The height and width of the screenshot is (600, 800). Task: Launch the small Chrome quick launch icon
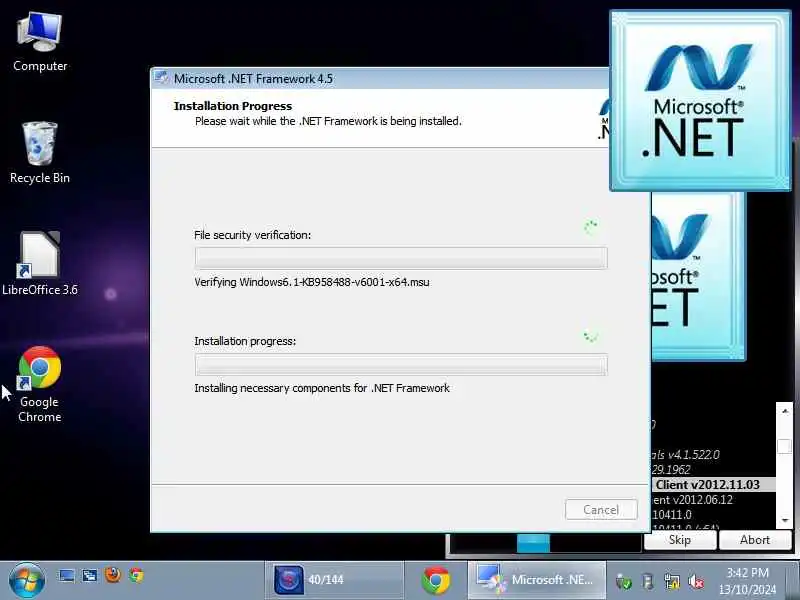pyautogui.click(x=136, y=576)
